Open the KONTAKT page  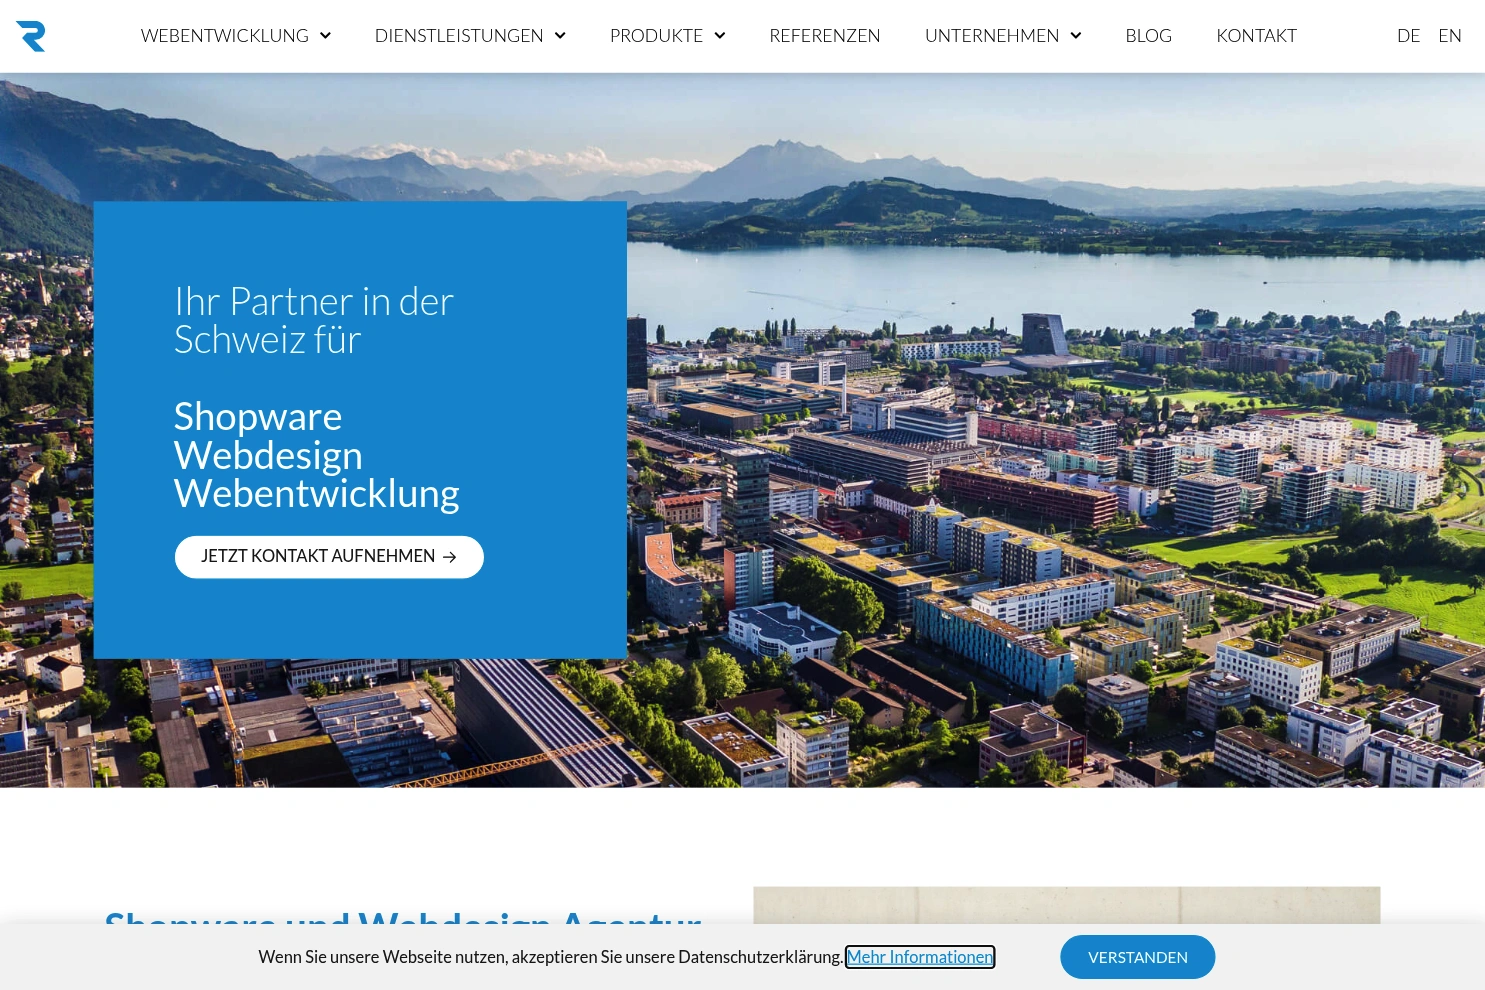(1256, 36)
